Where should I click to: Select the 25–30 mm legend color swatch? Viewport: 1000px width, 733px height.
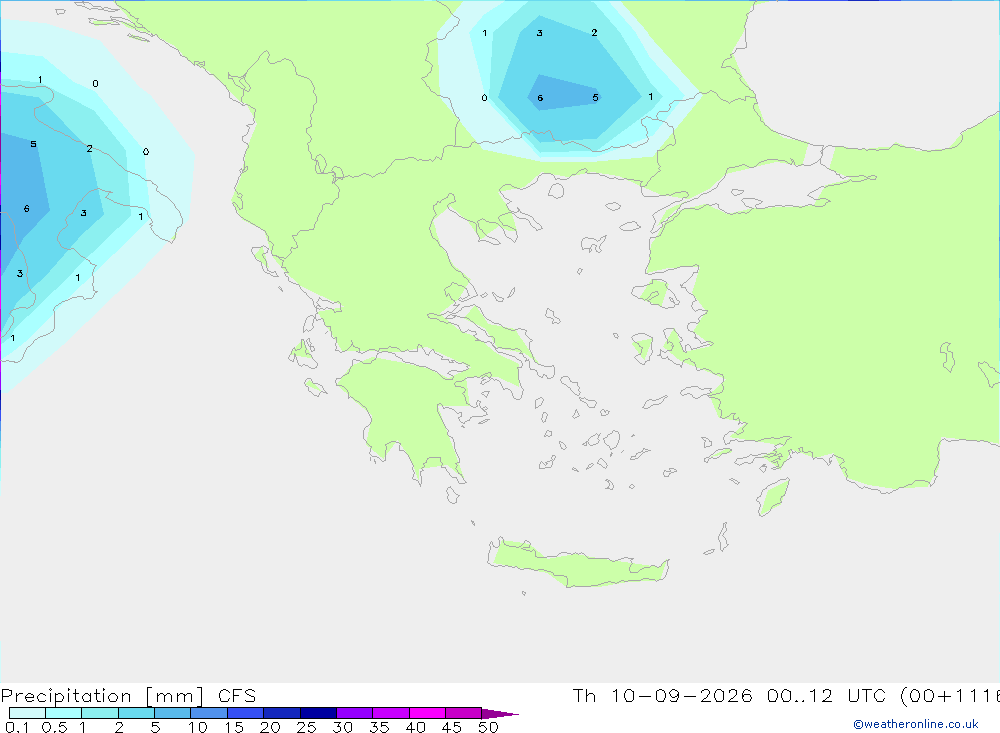click(318, 713)
